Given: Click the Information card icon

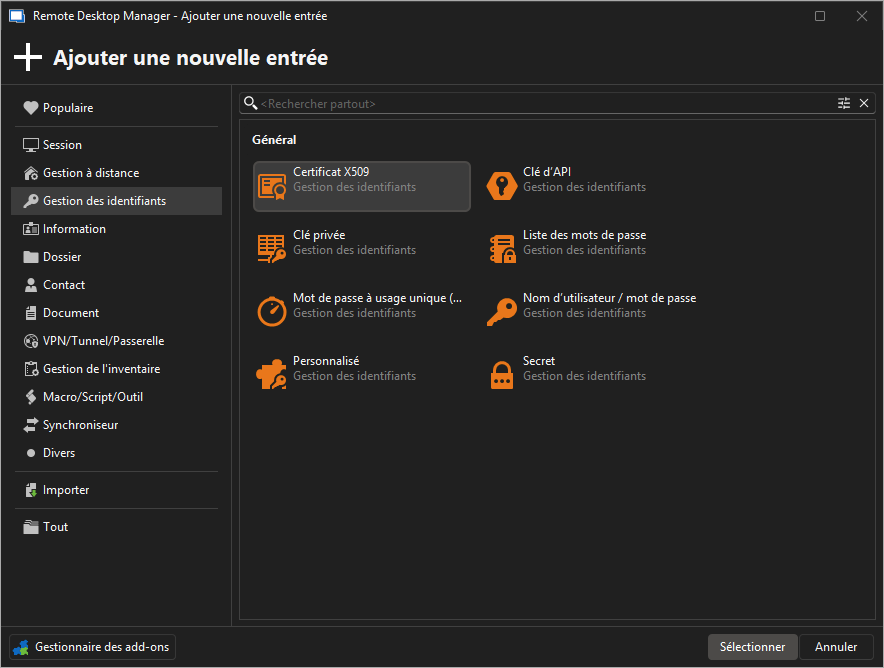Looking at the screenshot, I should pos(30,229).
